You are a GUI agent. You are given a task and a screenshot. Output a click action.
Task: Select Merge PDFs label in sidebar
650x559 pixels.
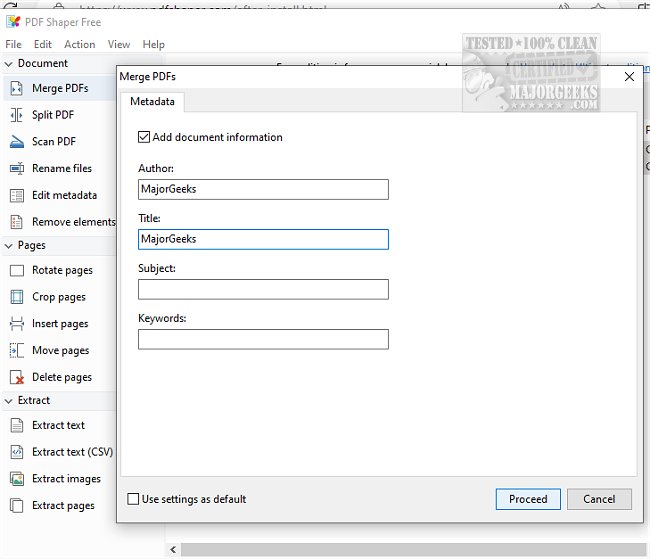pyautogui.click(x=60, y=88)
